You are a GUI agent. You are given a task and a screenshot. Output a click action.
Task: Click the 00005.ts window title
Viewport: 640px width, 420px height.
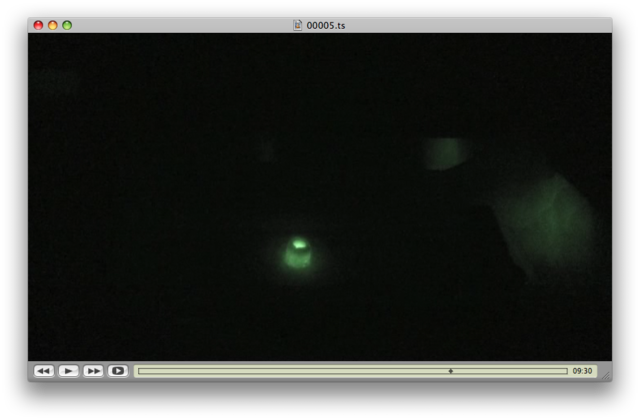pyautogui.click(x=326, y=26)
